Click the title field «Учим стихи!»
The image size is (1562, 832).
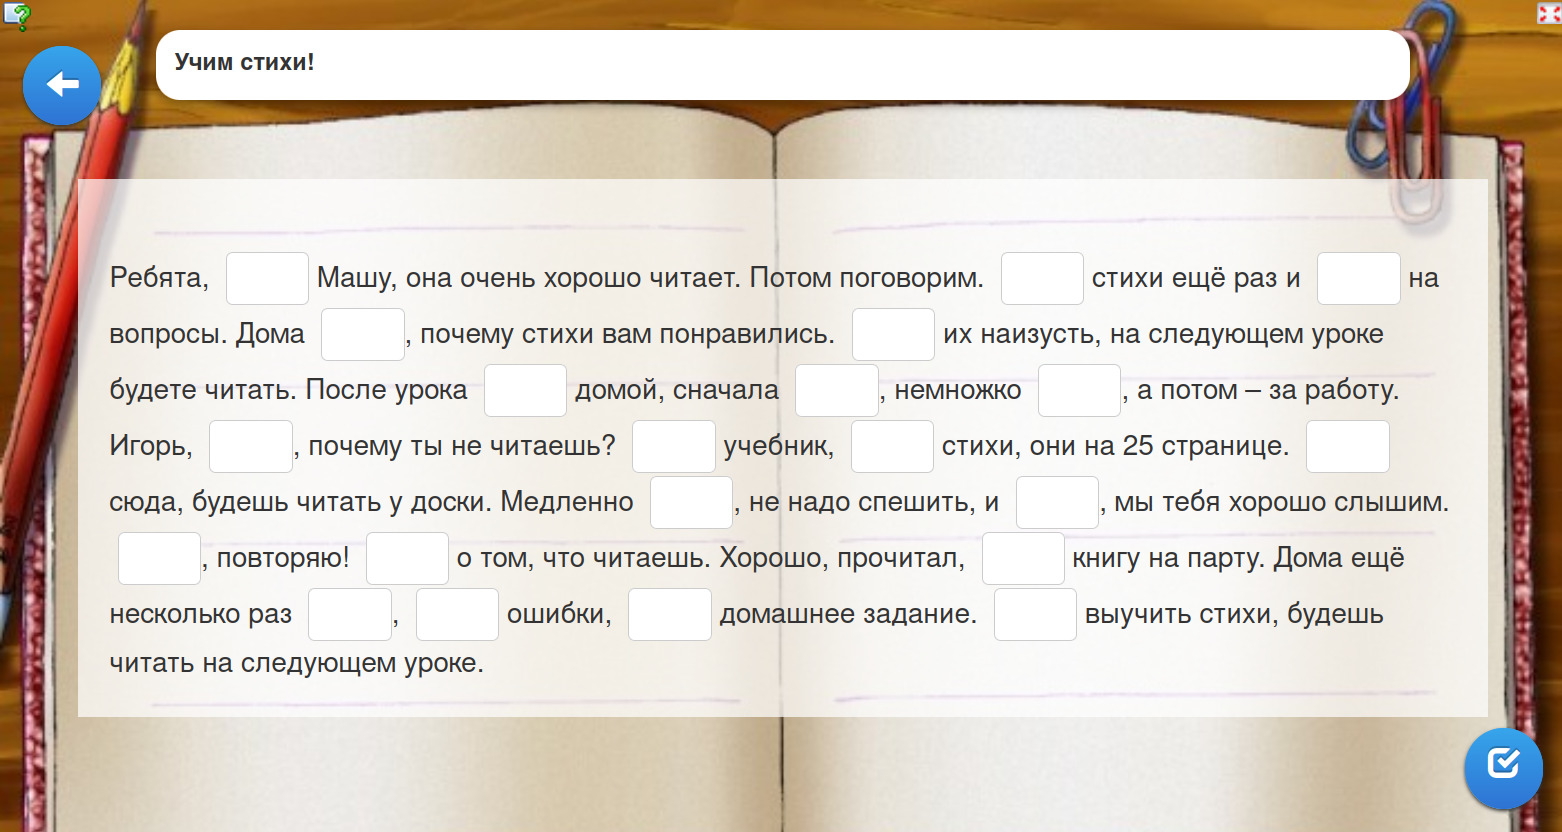point(780,65)
